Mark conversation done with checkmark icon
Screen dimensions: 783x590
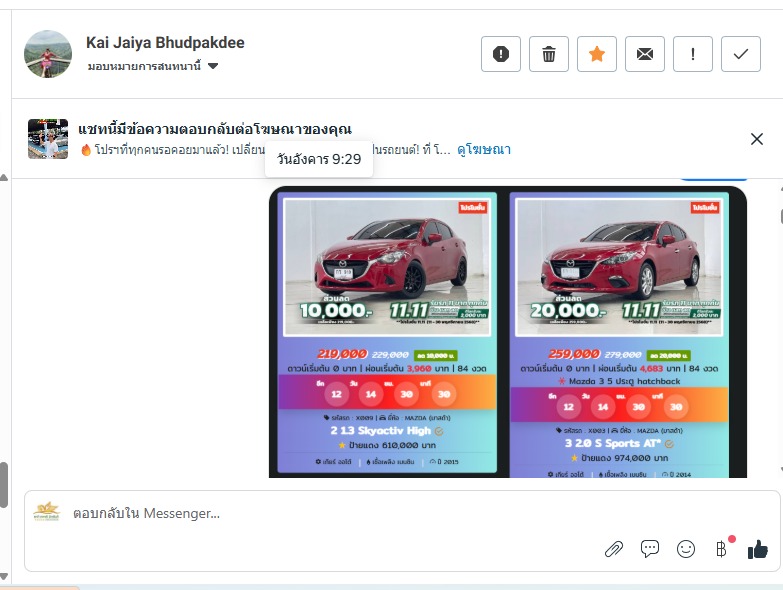[x=741, y=54]
